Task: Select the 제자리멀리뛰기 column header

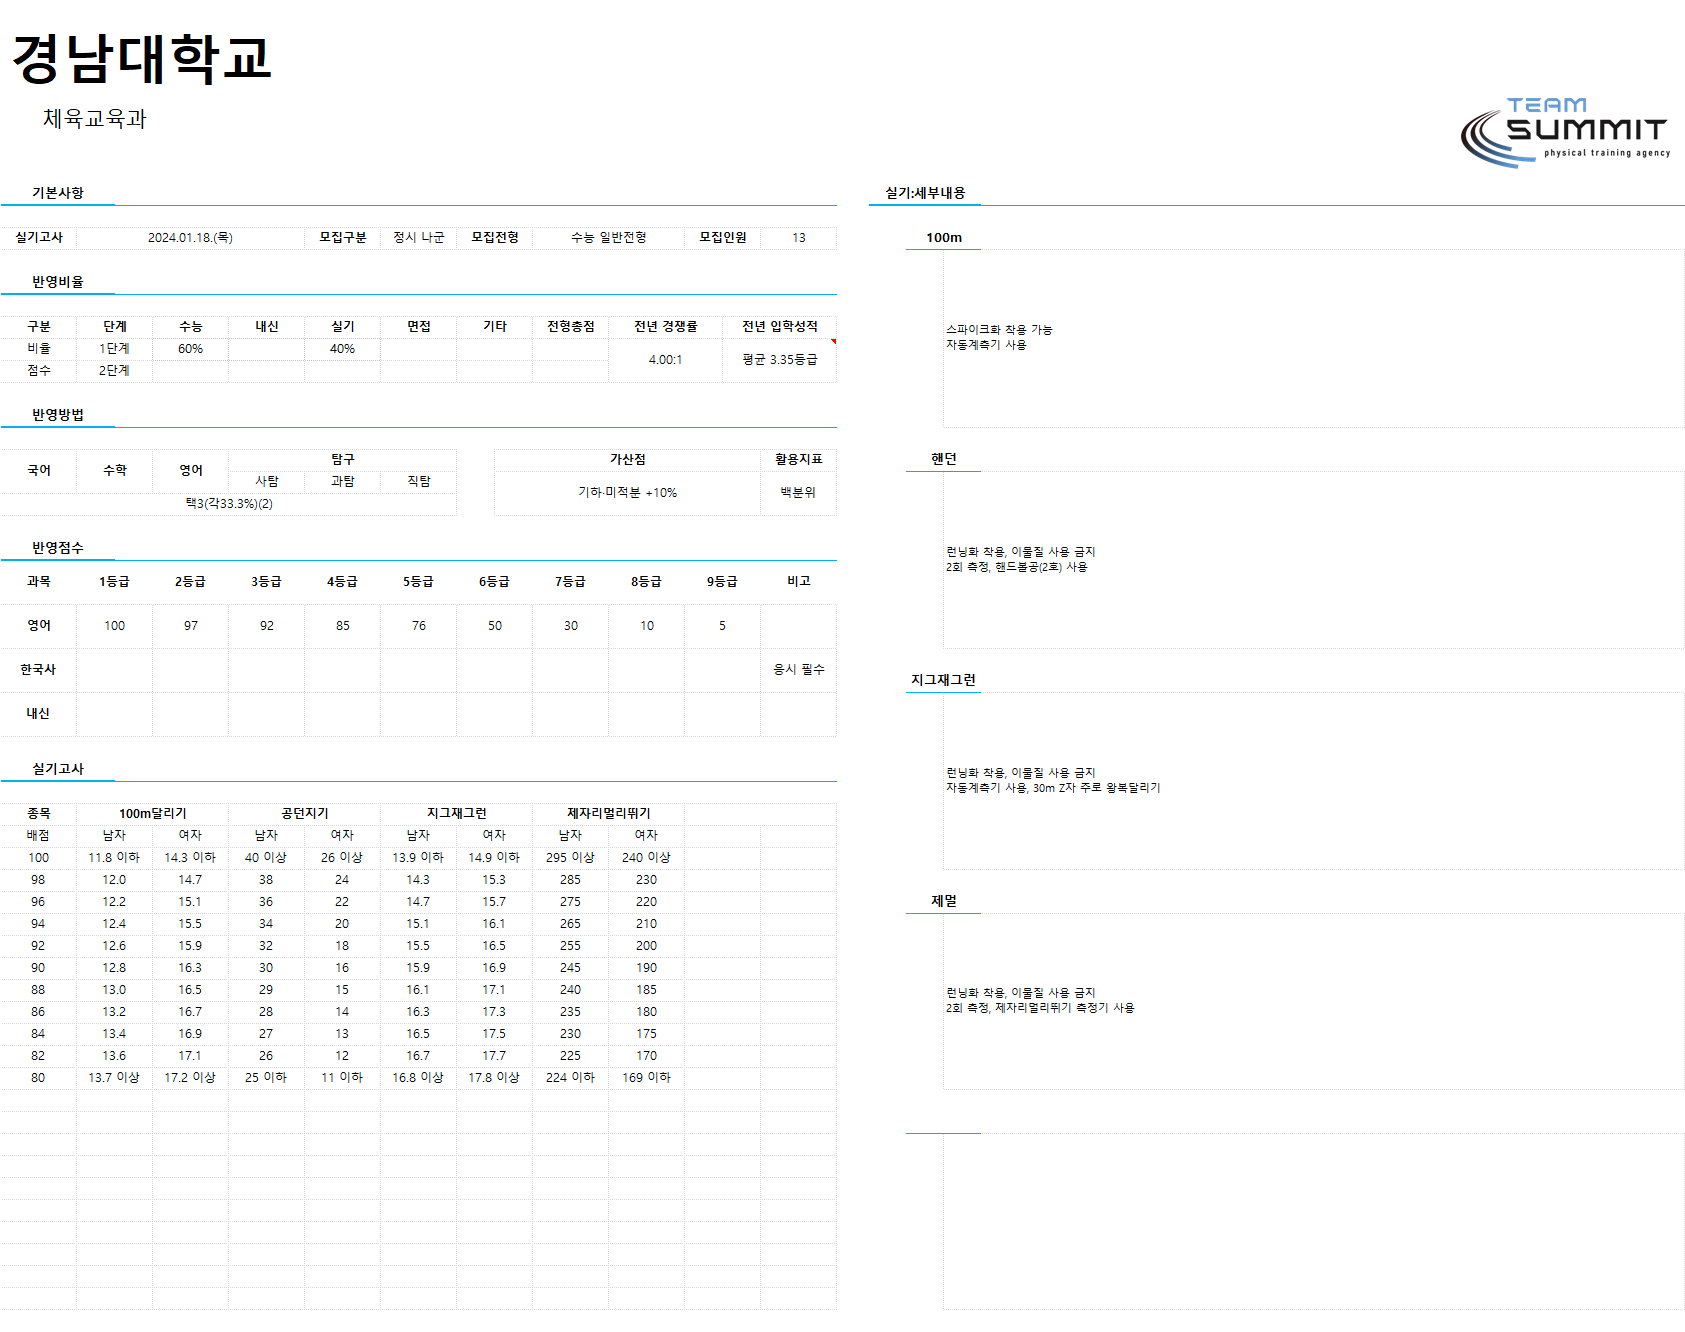Action: (x=609, y=814)
